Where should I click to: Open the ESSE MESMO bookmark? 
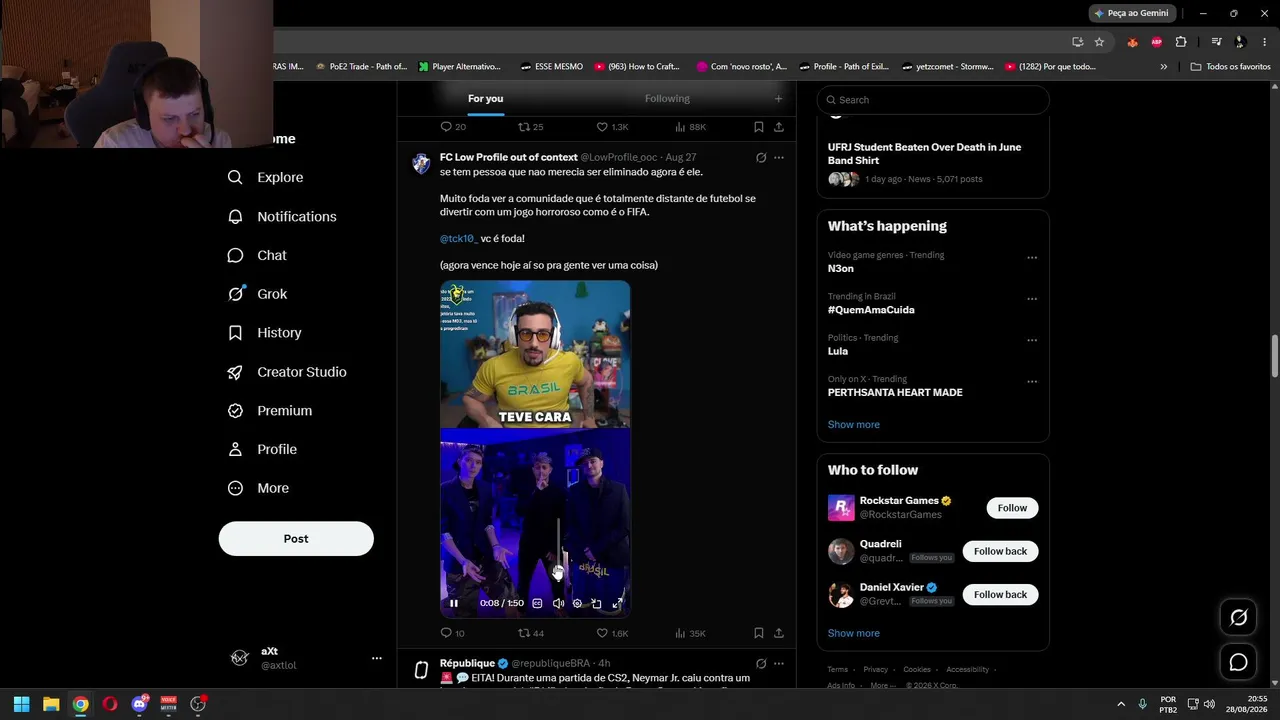coord(551,67)
